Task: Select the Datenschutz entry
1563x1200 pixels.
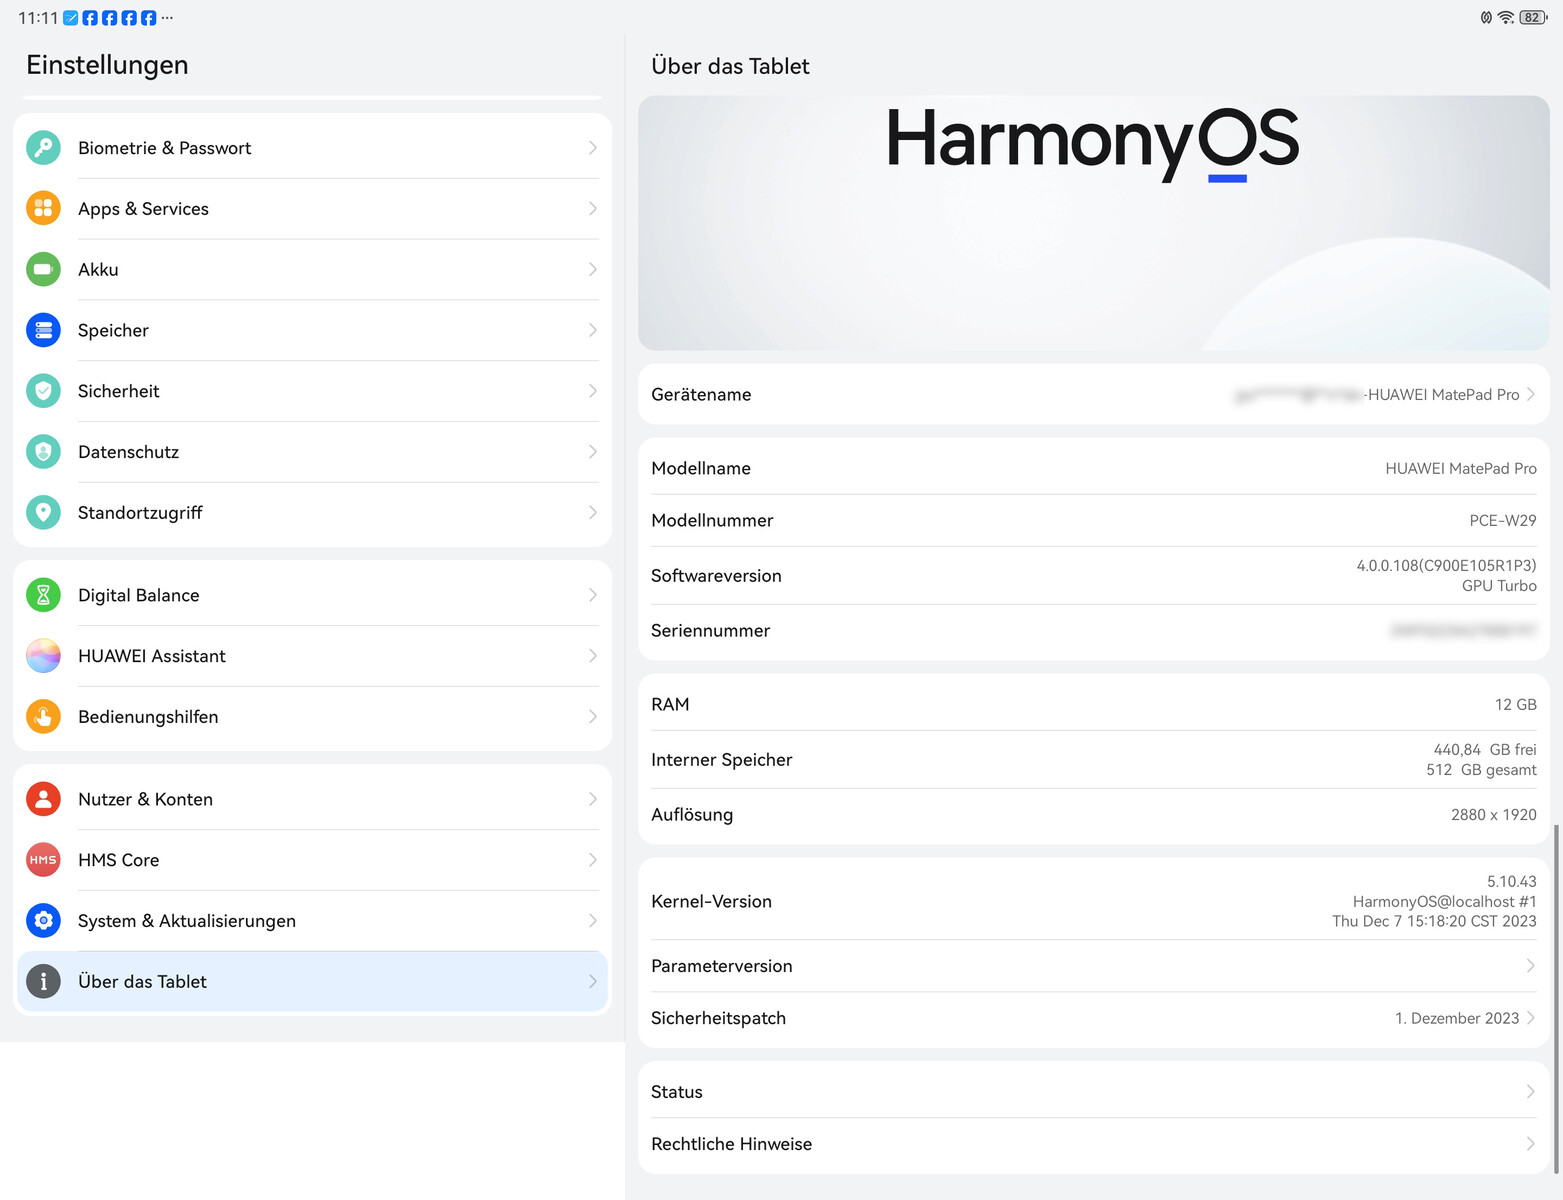Action: click(x=312, y=452)
